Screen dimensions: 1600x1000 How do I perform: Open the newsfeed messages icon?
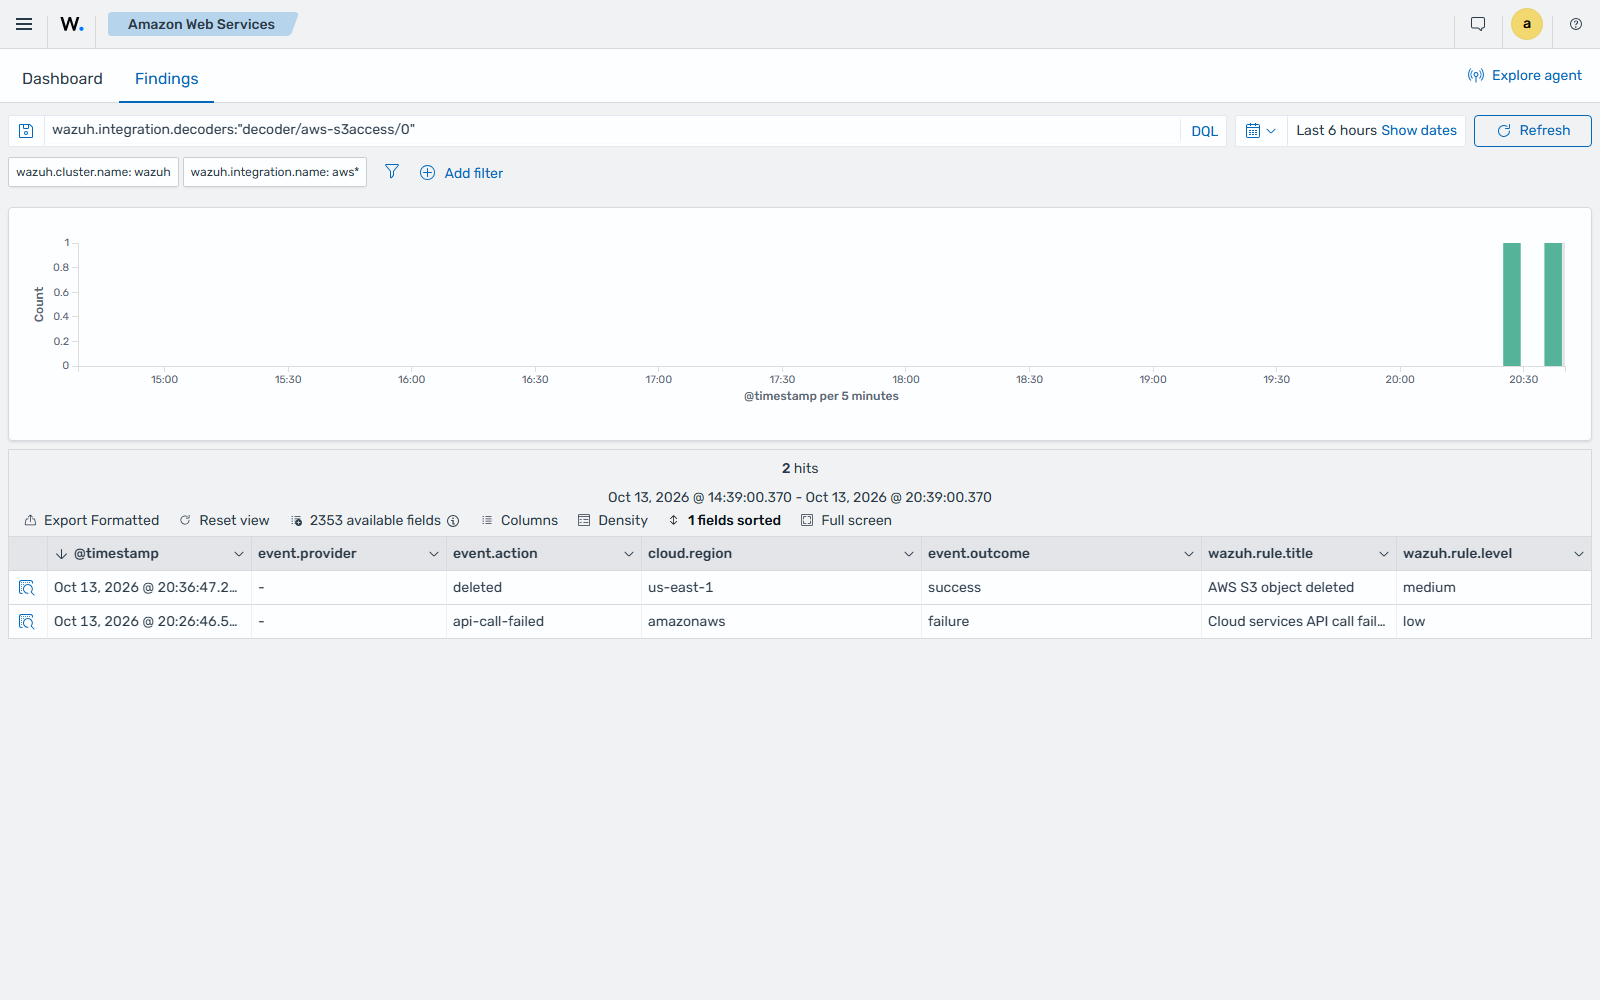(1478, 24)
